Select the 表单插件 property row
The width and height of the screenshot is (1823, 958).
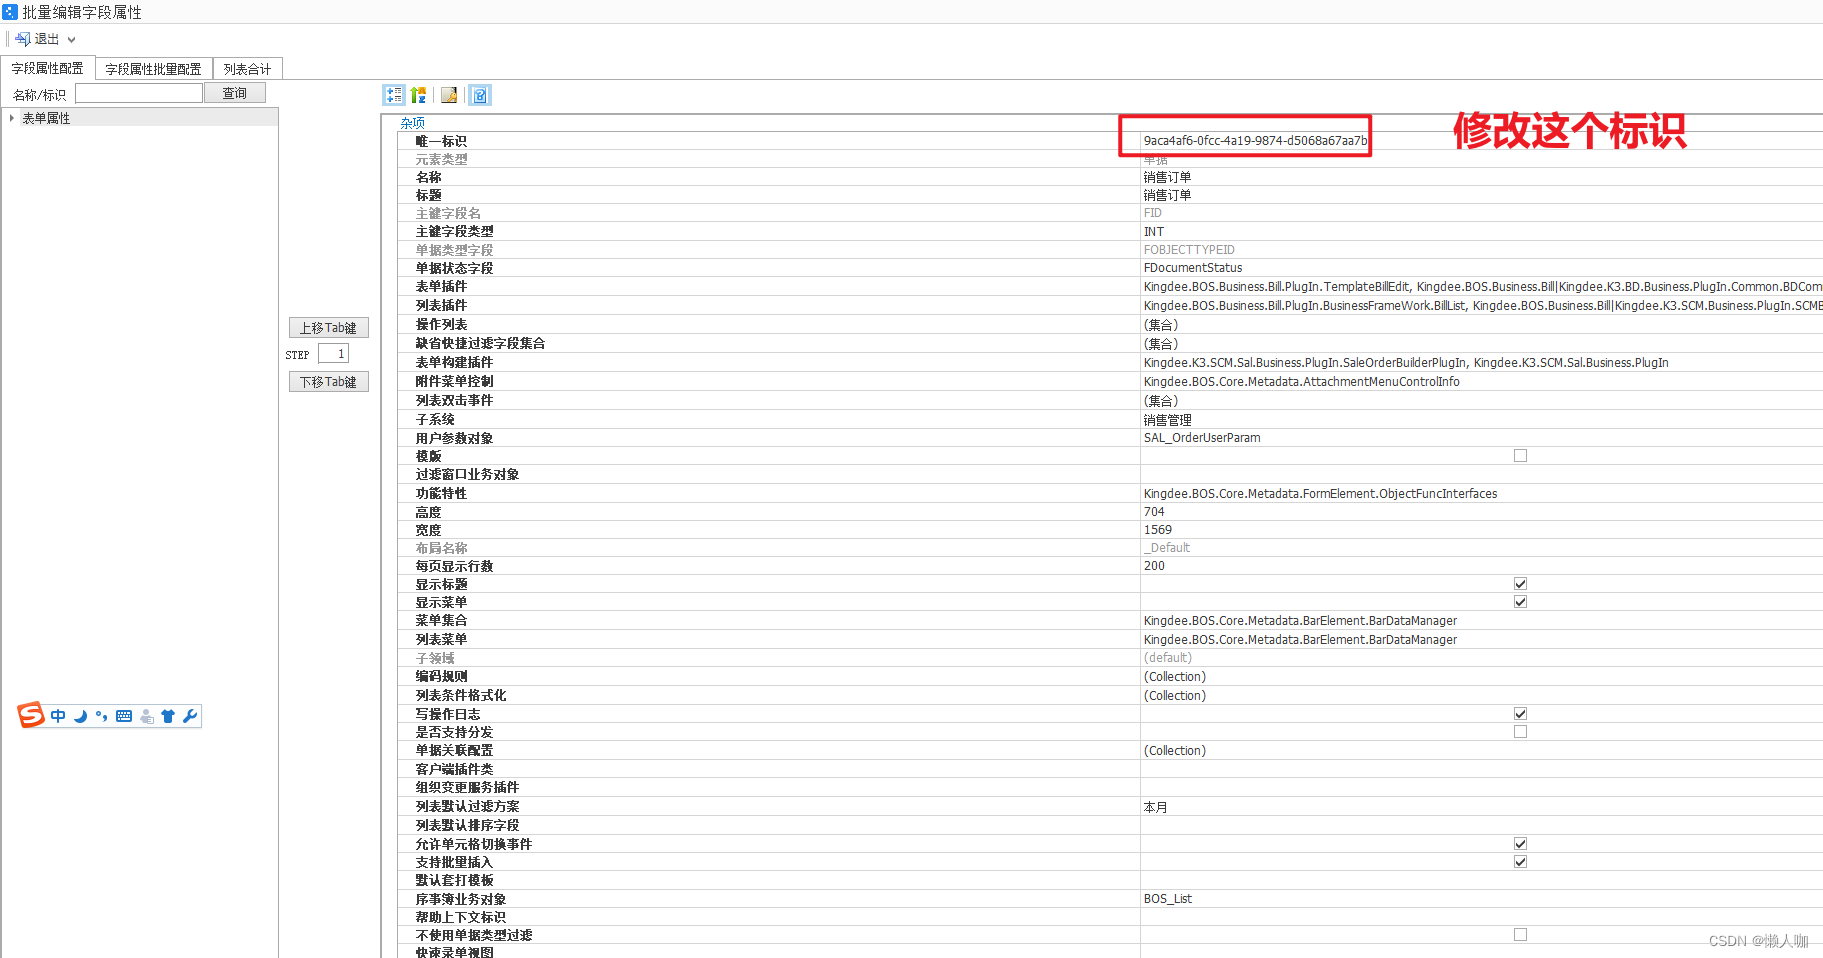tap(1110, 287)
